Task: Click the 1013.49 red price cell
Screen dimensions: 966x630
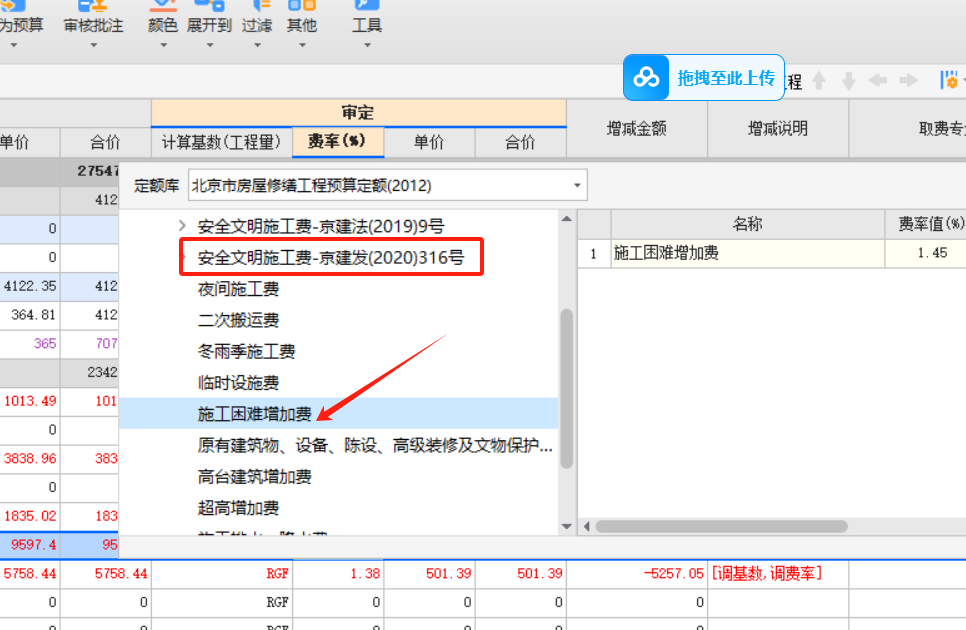Action: [x=30, y=401]
